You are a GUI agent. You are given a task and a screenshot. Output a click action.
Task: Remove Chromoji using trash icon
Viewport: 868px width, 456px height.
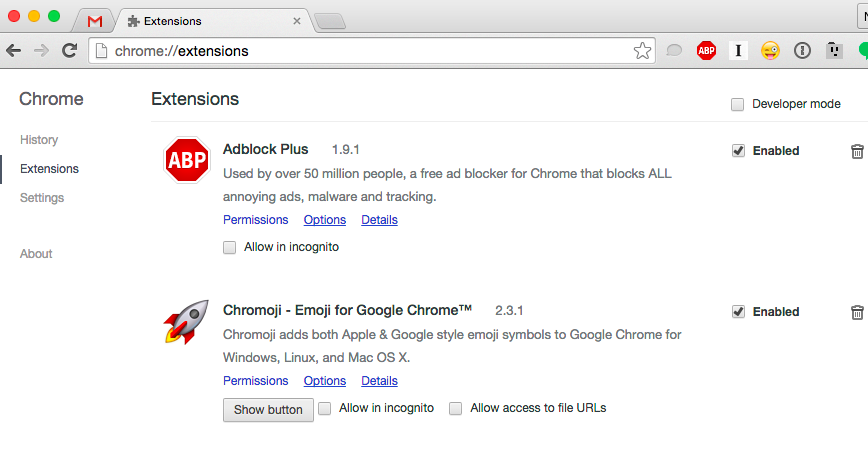[x=857, y=312]
